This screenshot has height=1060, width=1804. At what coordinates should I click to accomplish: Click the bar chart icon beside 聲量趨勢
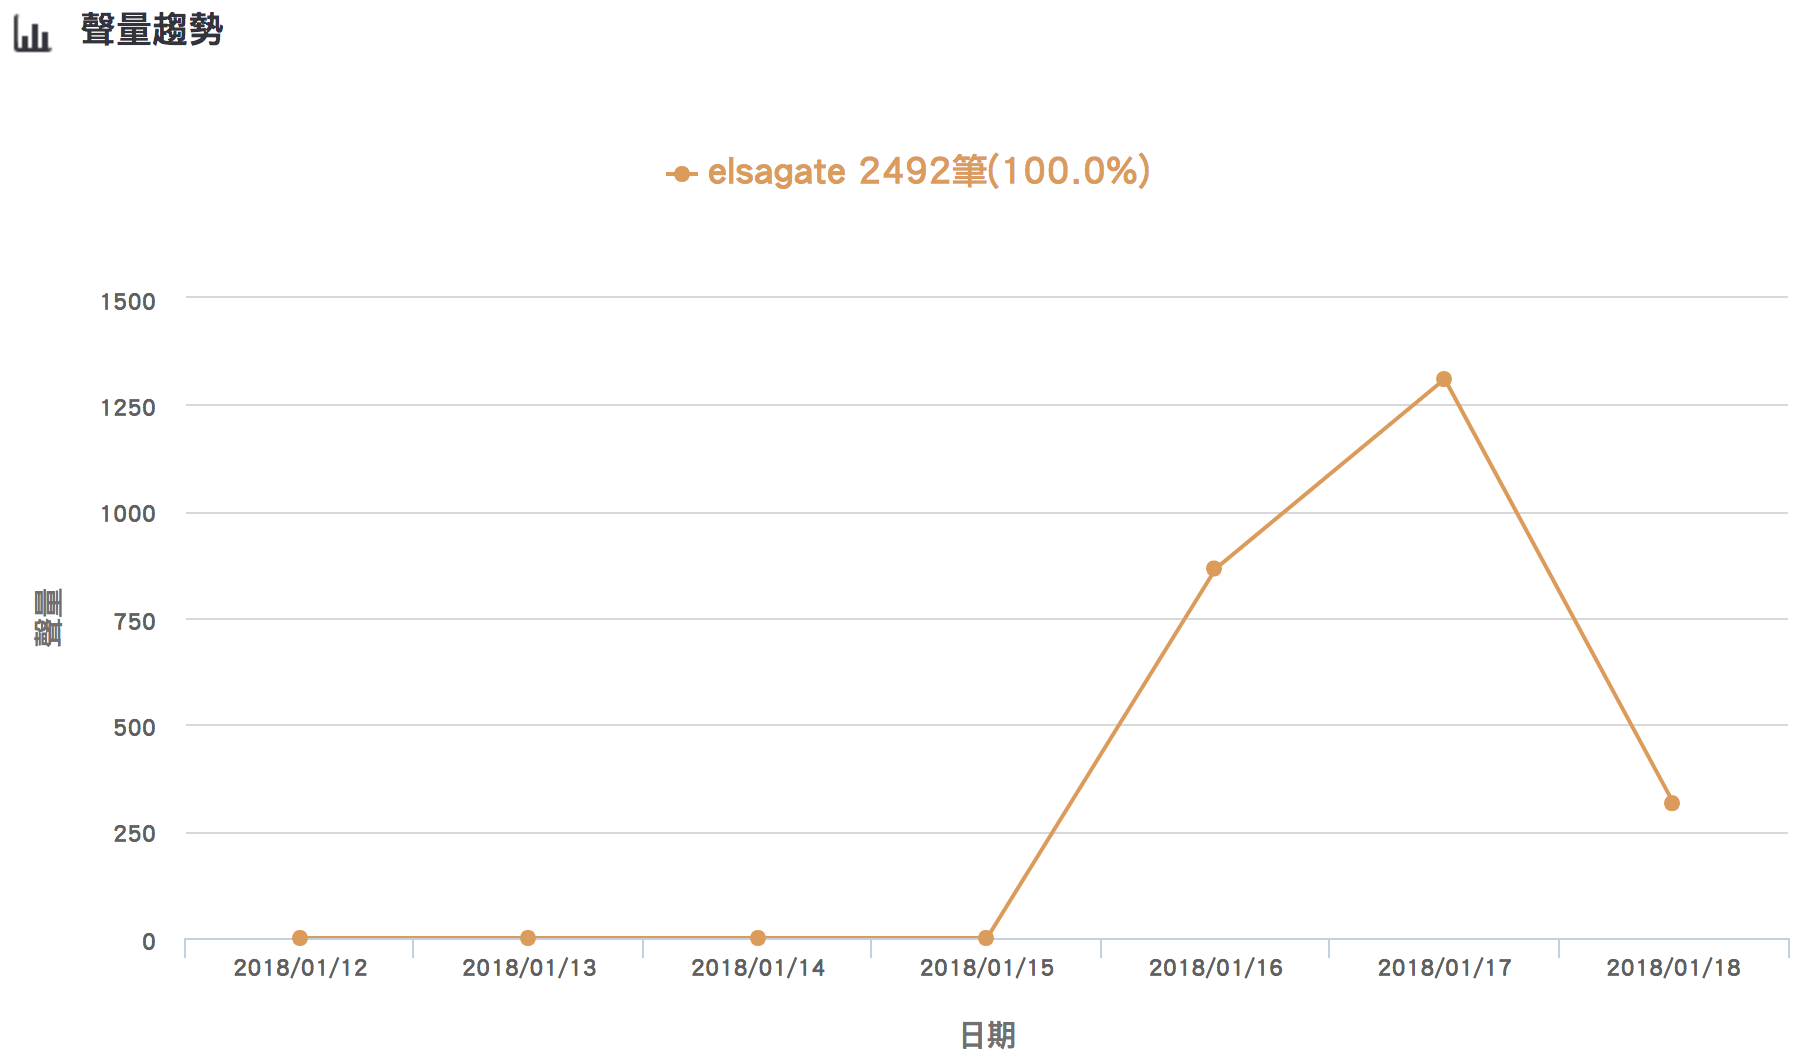coord(32,34)
